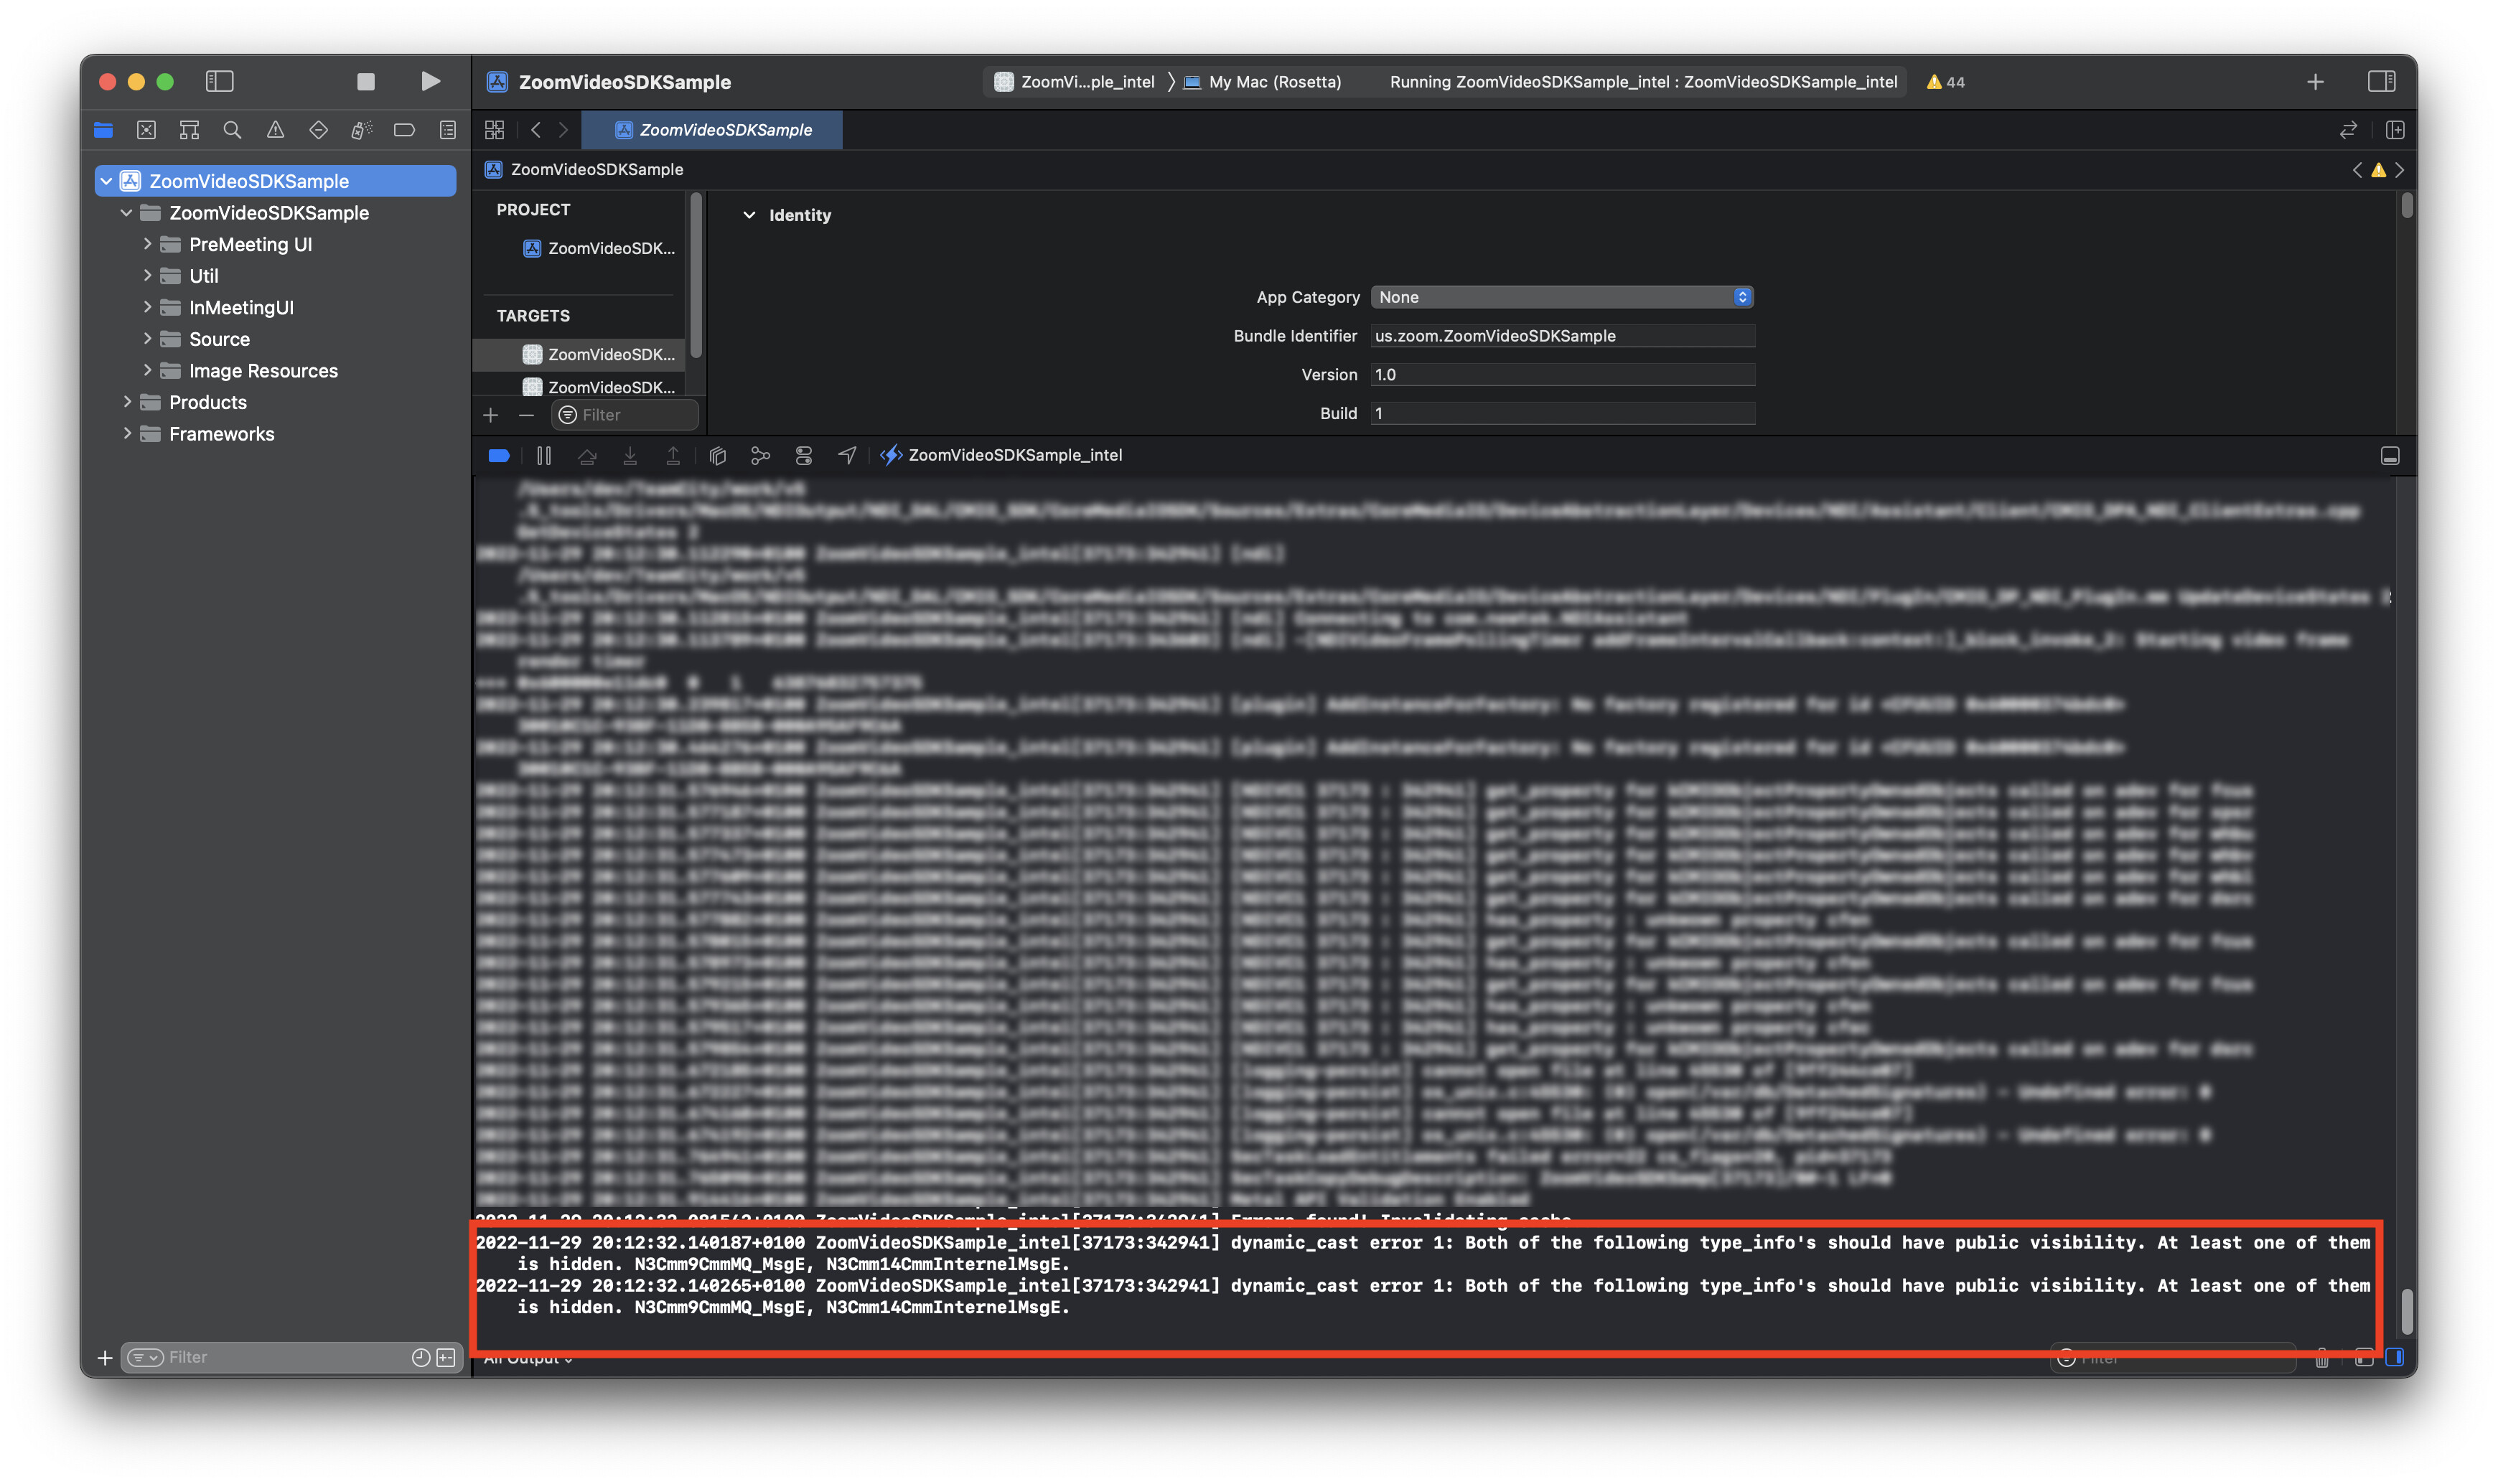Screen dimensions: 2498x1484
Task: Toggle the right inspector panel
Action: coord(2381,82)
